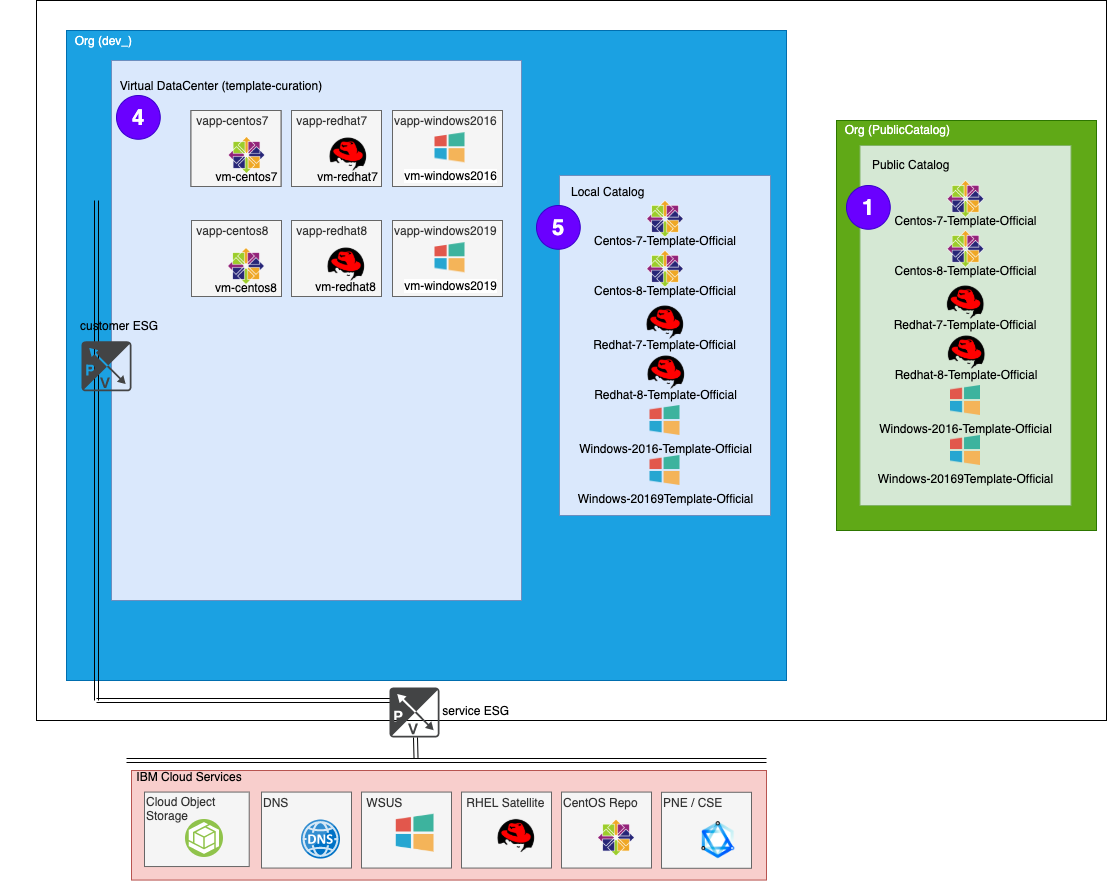Viewport: 1108px width, 882px height.
Task: Click the customer ESG router icon
Action: point(106,366)
